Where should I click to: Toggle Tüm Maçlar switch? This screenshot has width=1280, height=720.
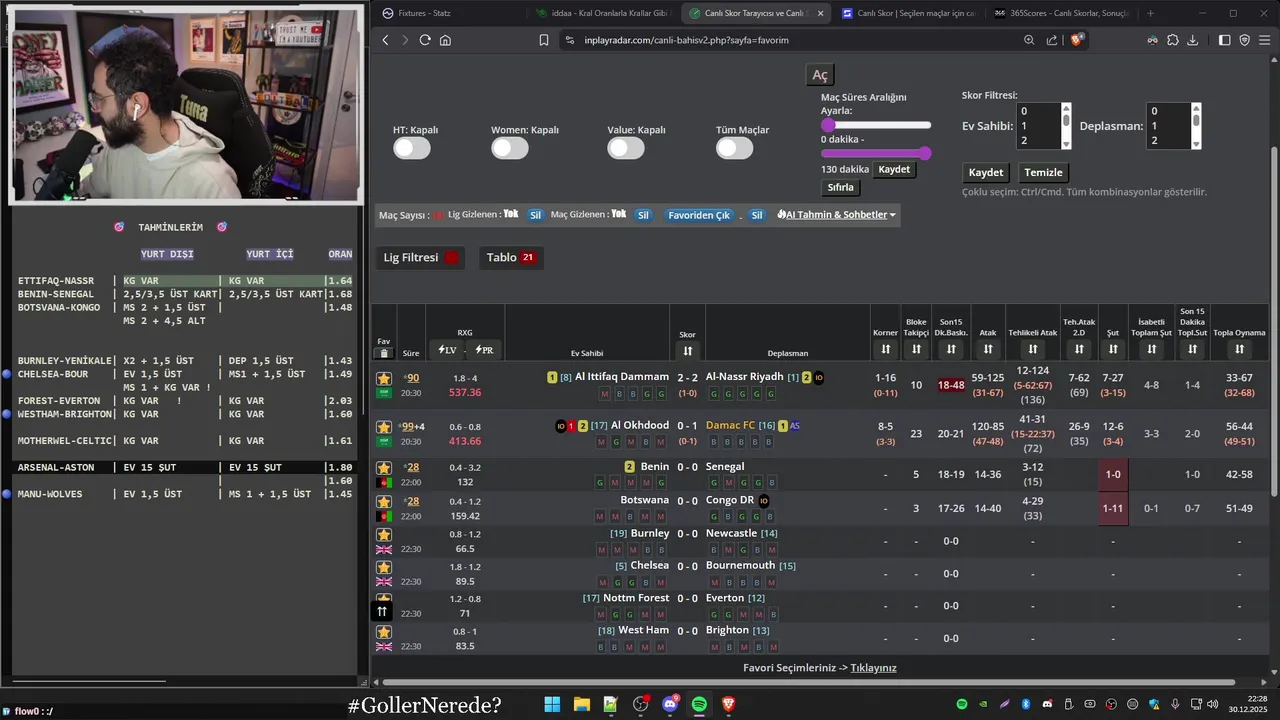click(x=735, y=148)
